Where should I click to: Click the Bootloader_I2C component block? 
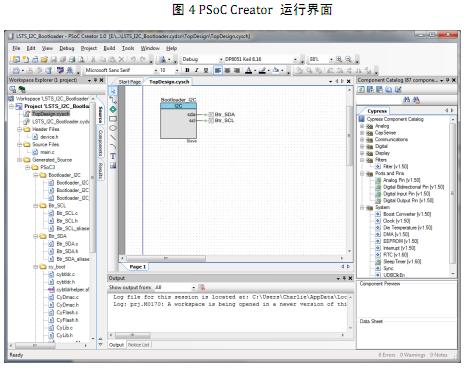pos(178,120)
